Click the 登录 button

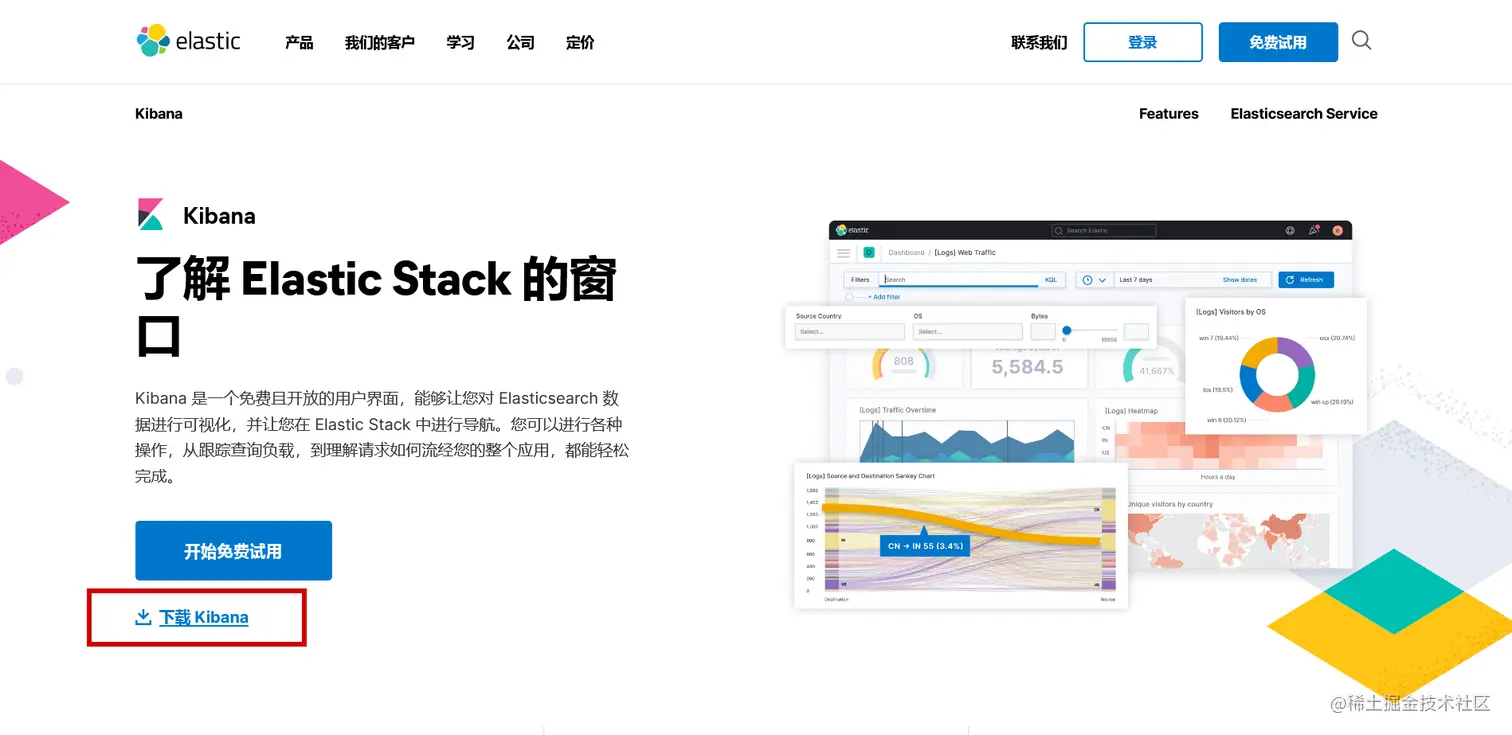coord(1143,42)
